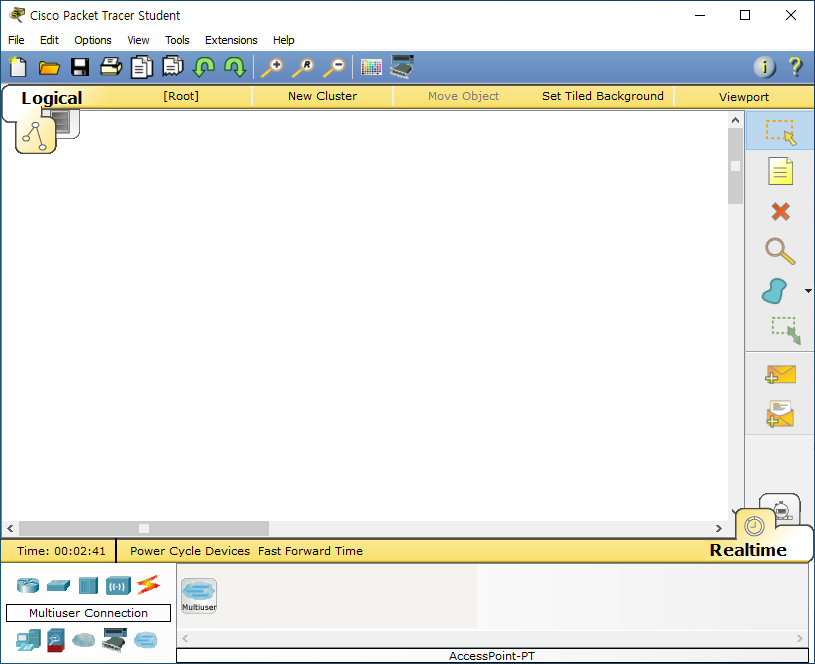Select the Routers device category
This screenshot has width=815, height=664.
click(x=28, y=585)
